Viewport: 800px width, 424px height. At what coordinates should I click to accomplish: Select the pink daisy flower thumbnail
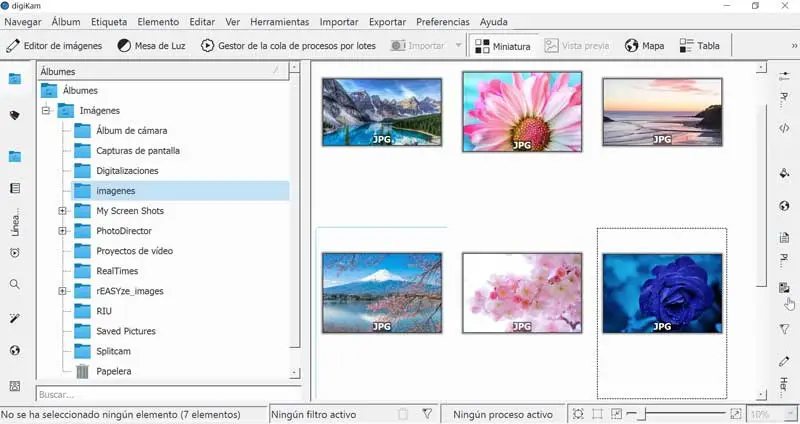coord(522,112)
